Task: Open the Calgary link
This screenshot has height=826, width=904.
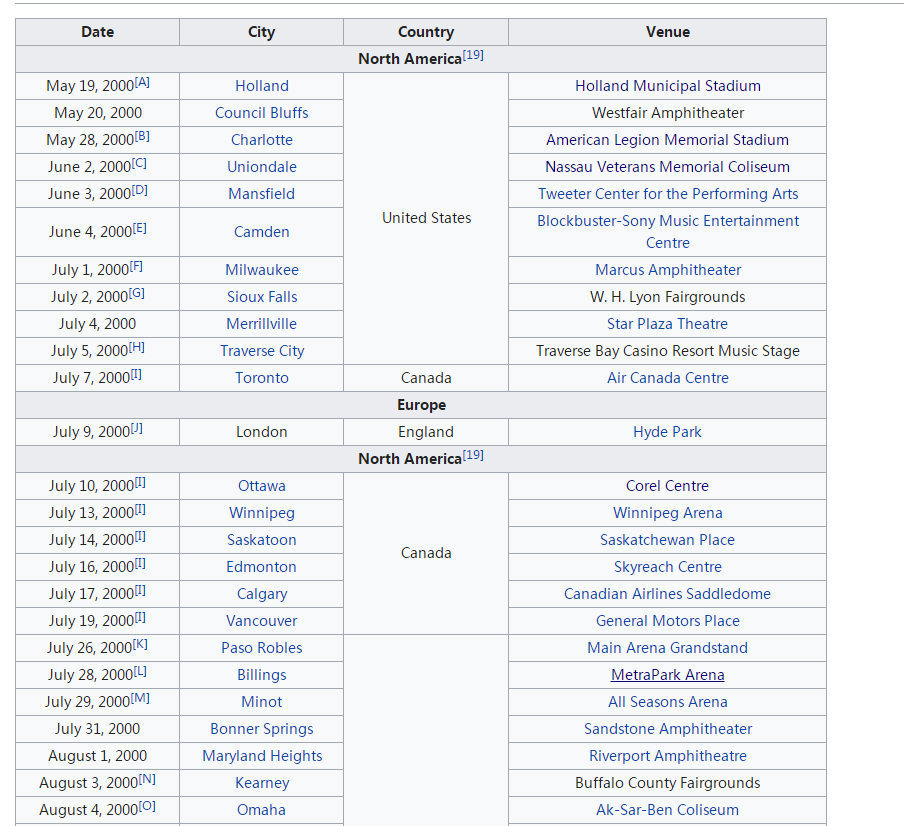Action: coord(262,594)
